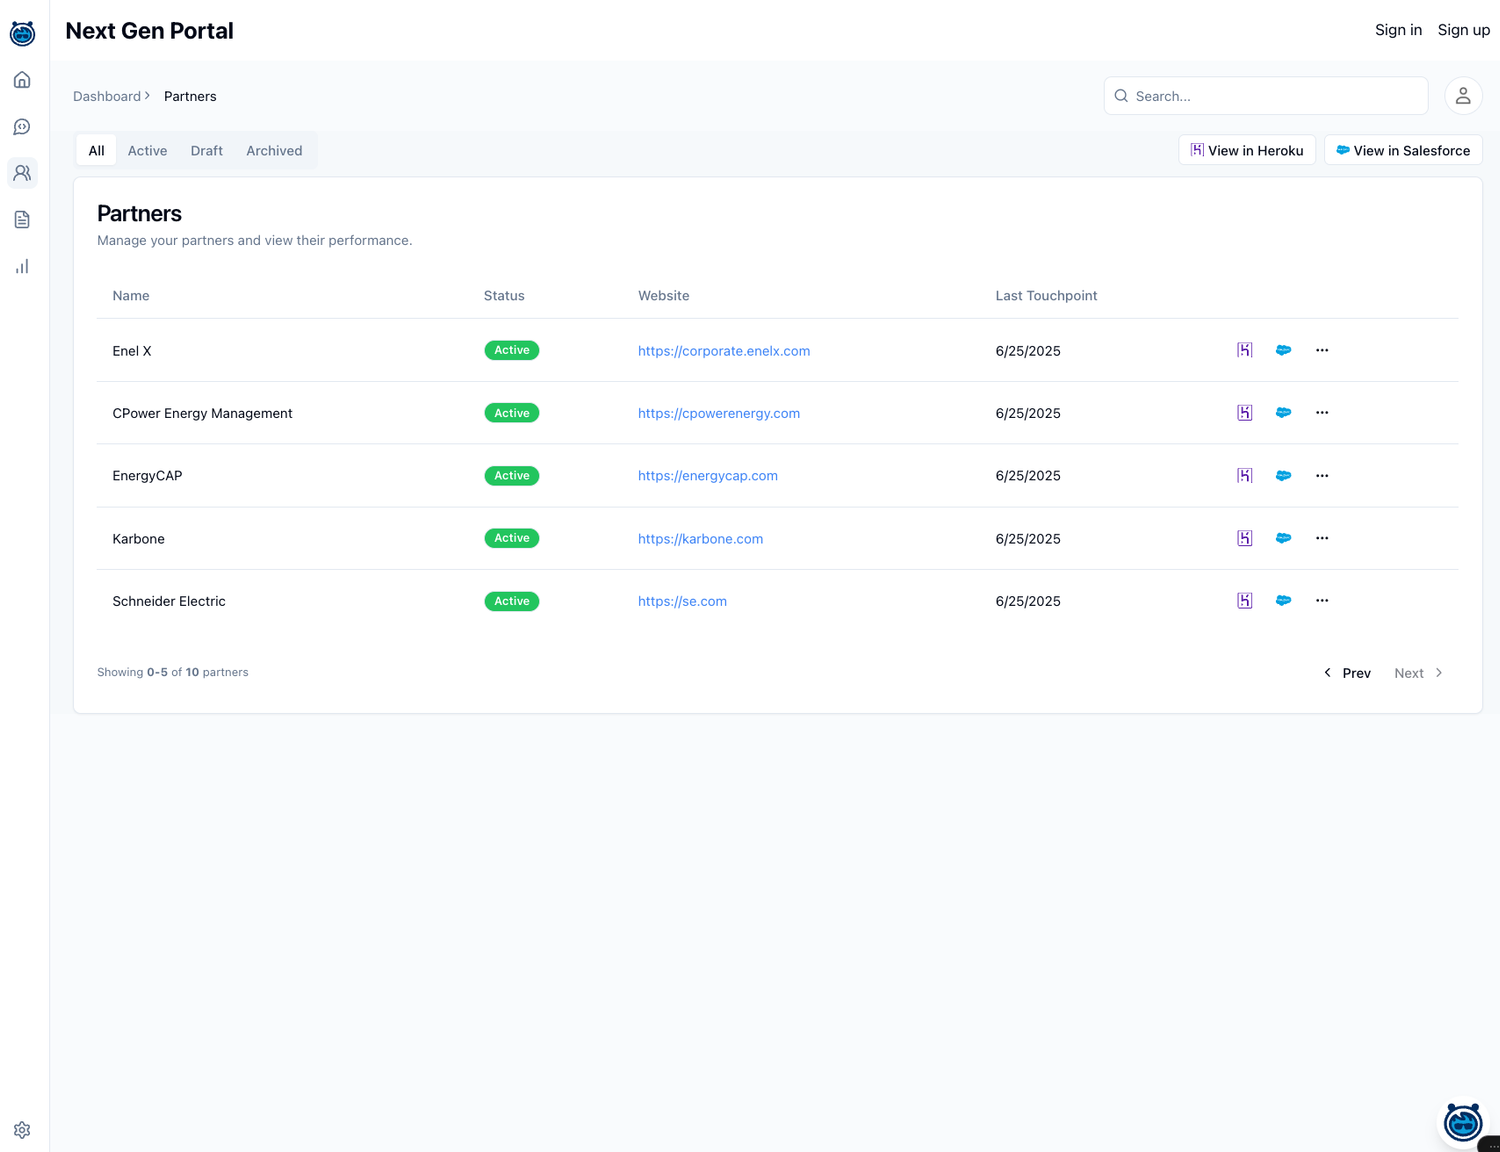This screenshot has height=1152, width=1500.
Task: Click the Active badge for Schneider Electric
Action: [x=512, y=601]
